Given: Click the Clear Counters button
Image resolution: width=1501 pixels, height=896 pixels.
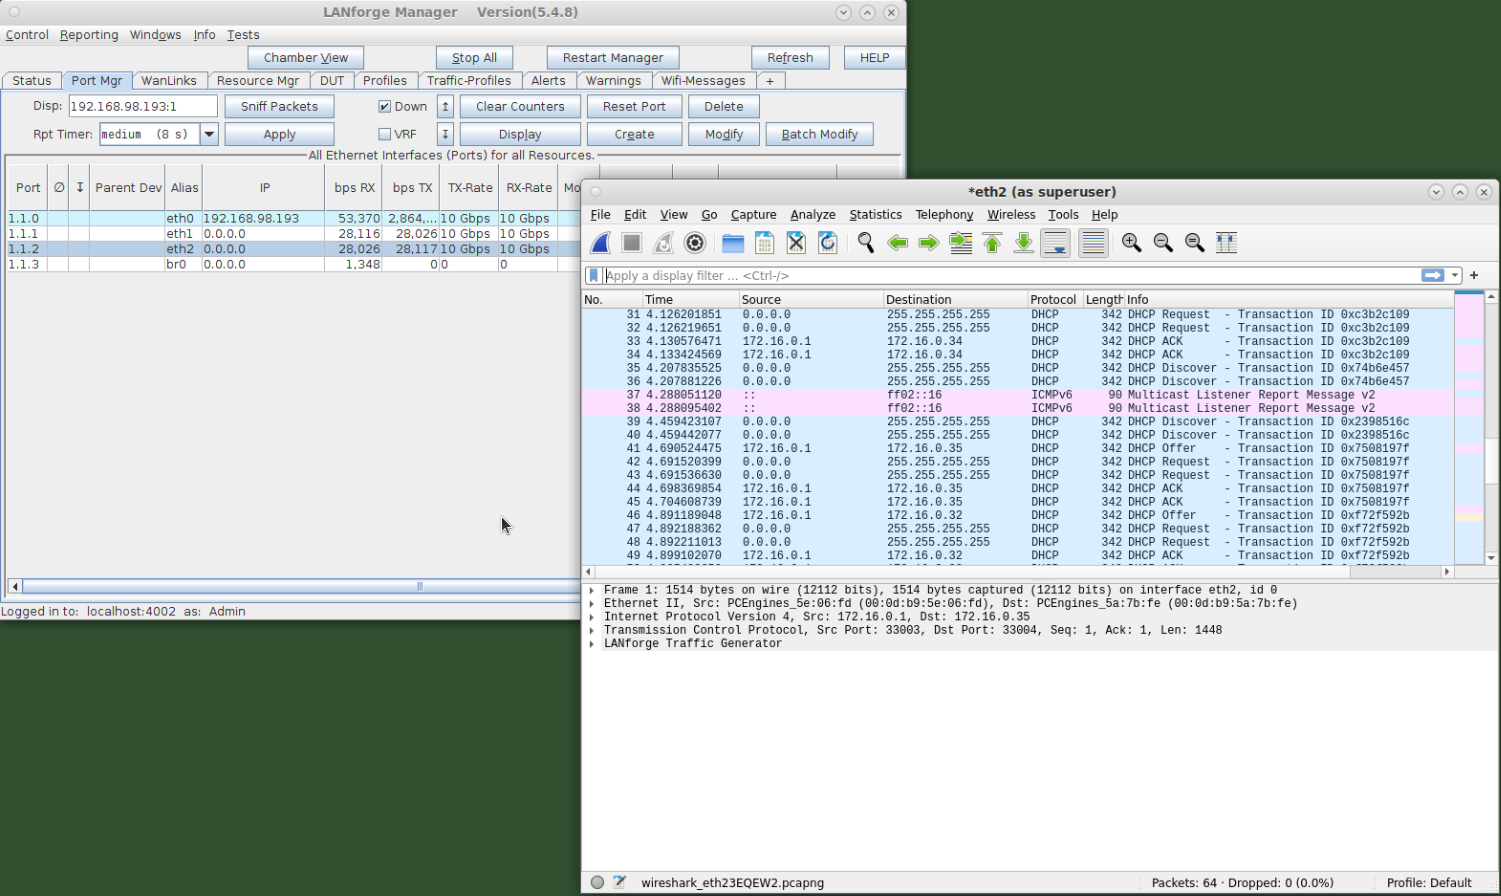Looking at the screenshot, I should 520,106.
